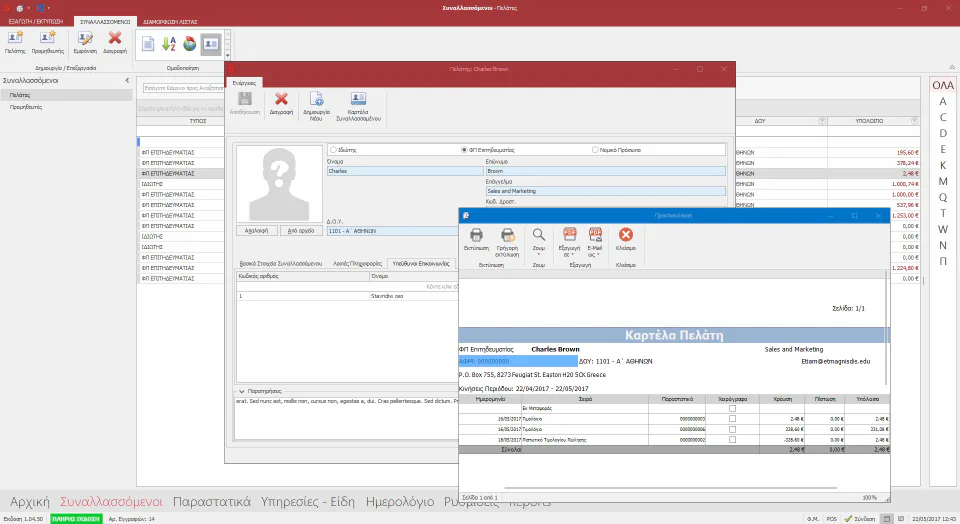The image size is (960, 524).
Task: Click the Εκτύπωση print icon
Action: coord(476,234)
